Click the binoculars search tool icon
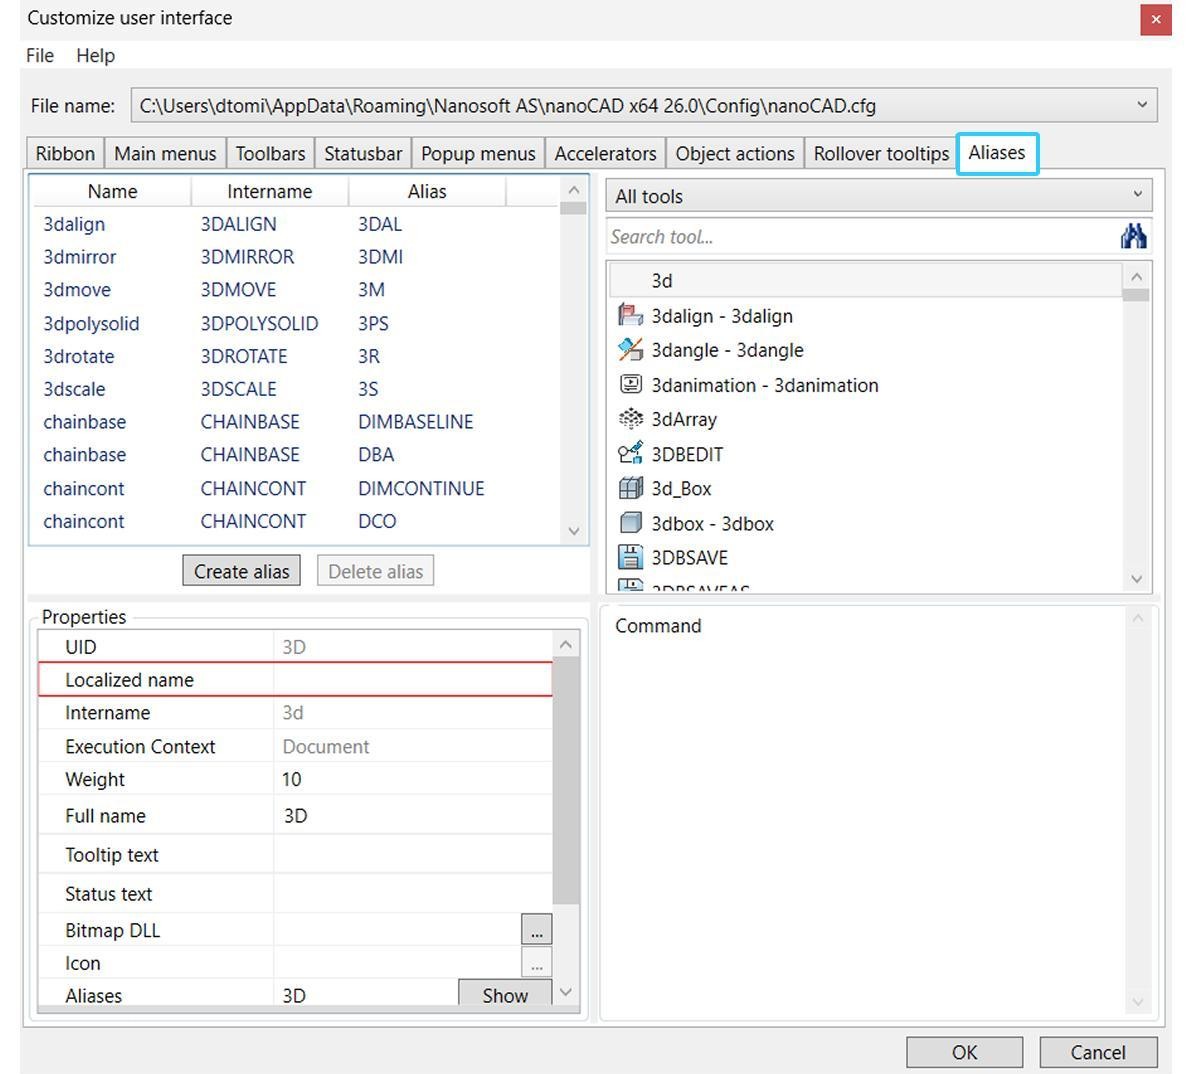 click(x=1133, y=236)
